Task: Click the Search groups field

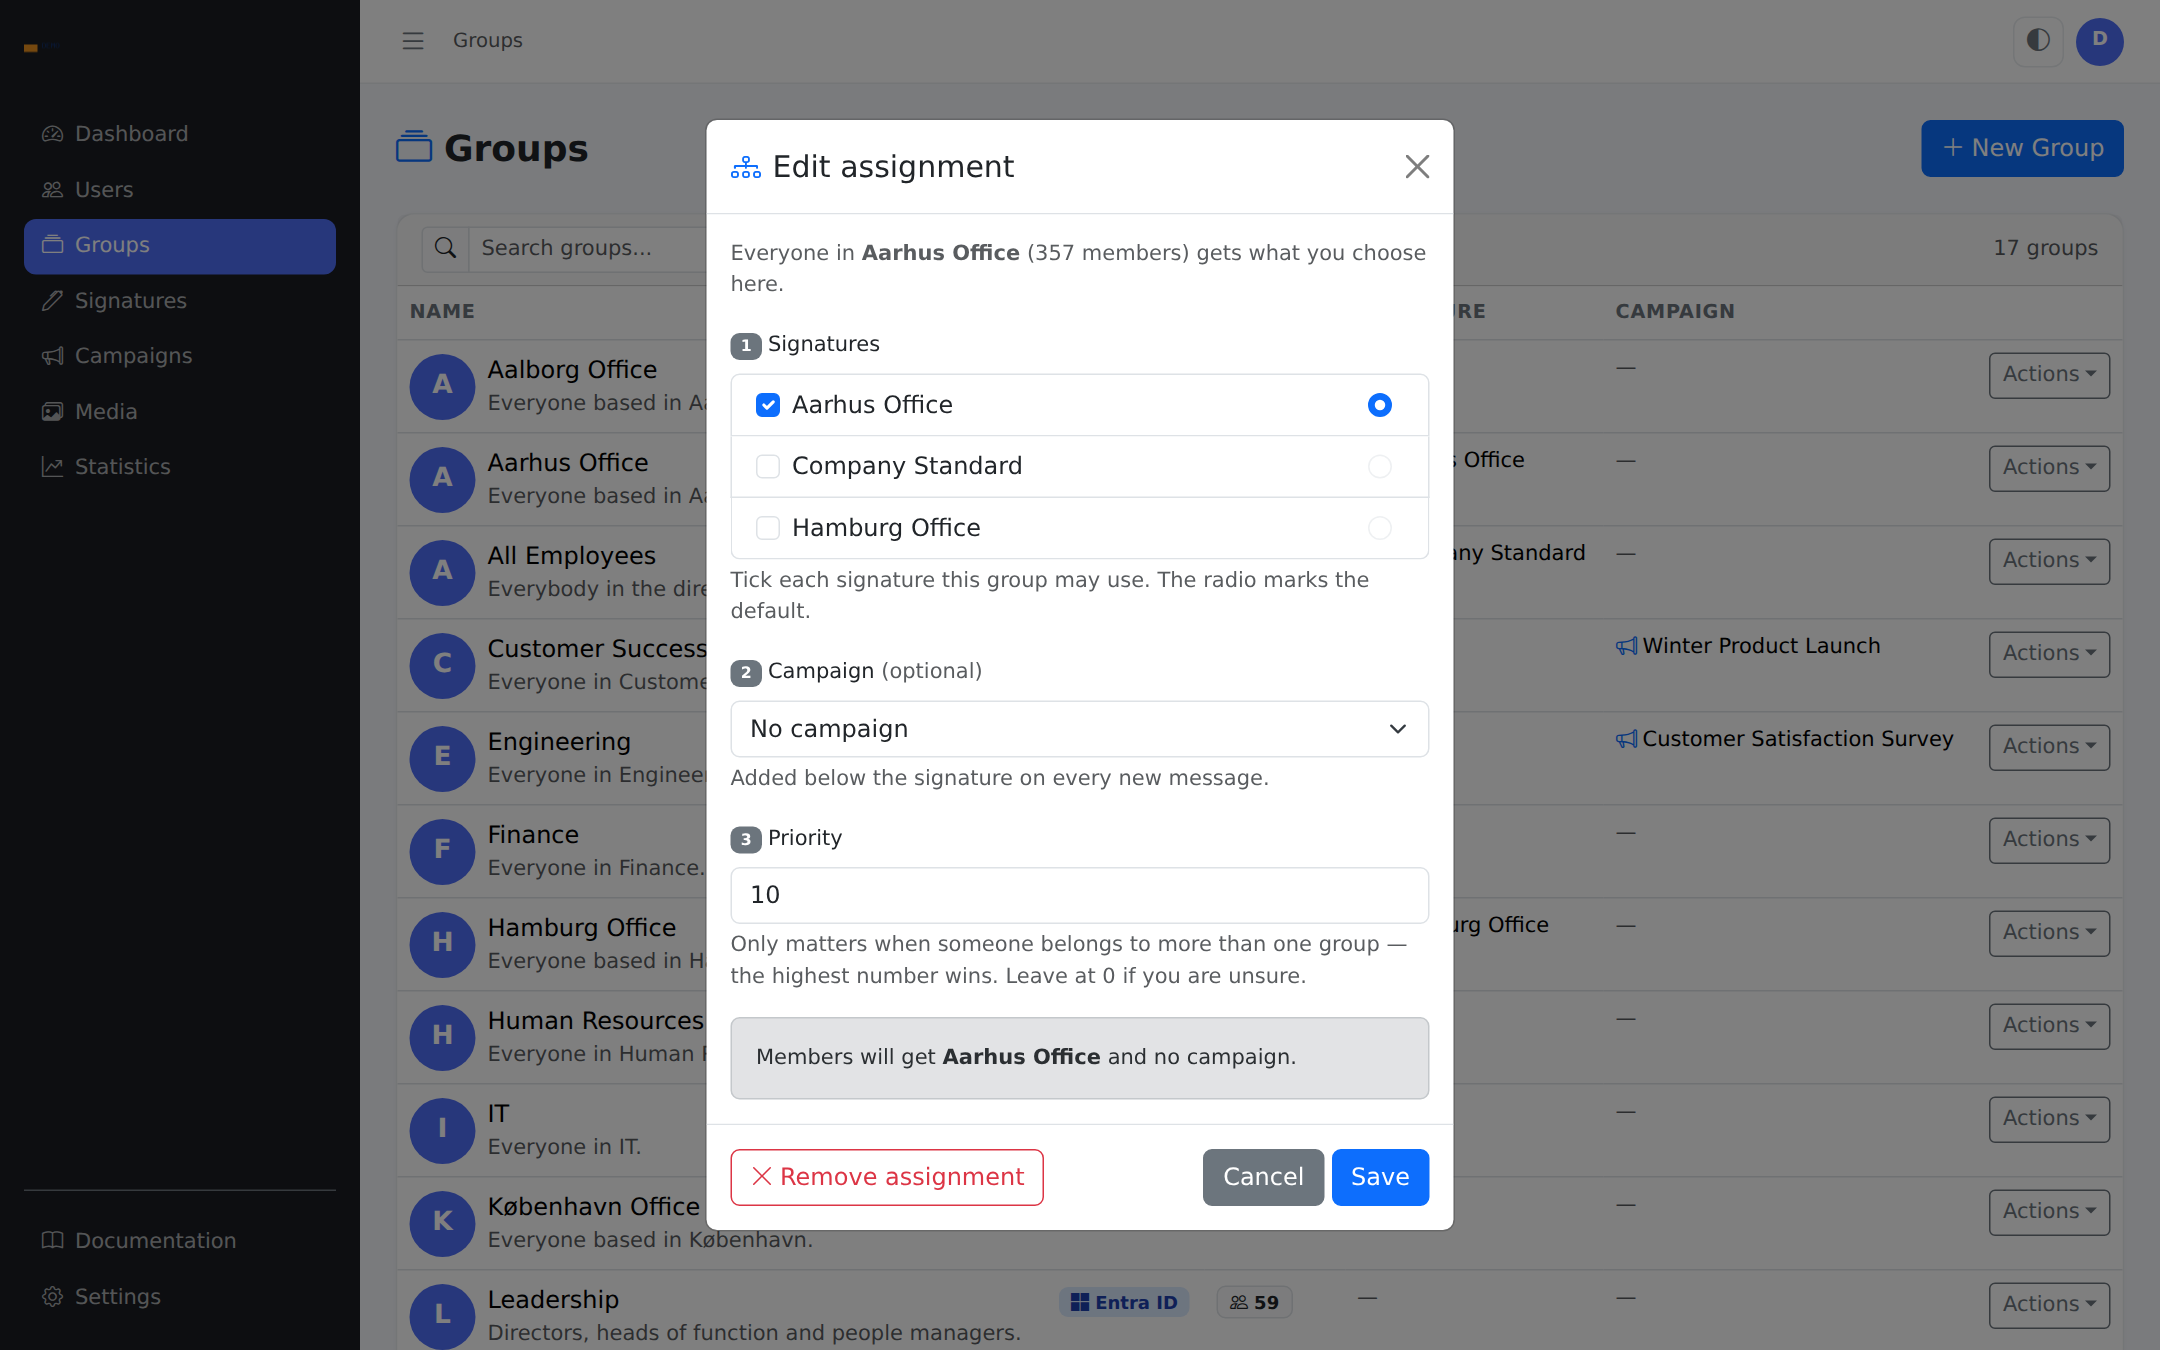Action: point(590,248)
